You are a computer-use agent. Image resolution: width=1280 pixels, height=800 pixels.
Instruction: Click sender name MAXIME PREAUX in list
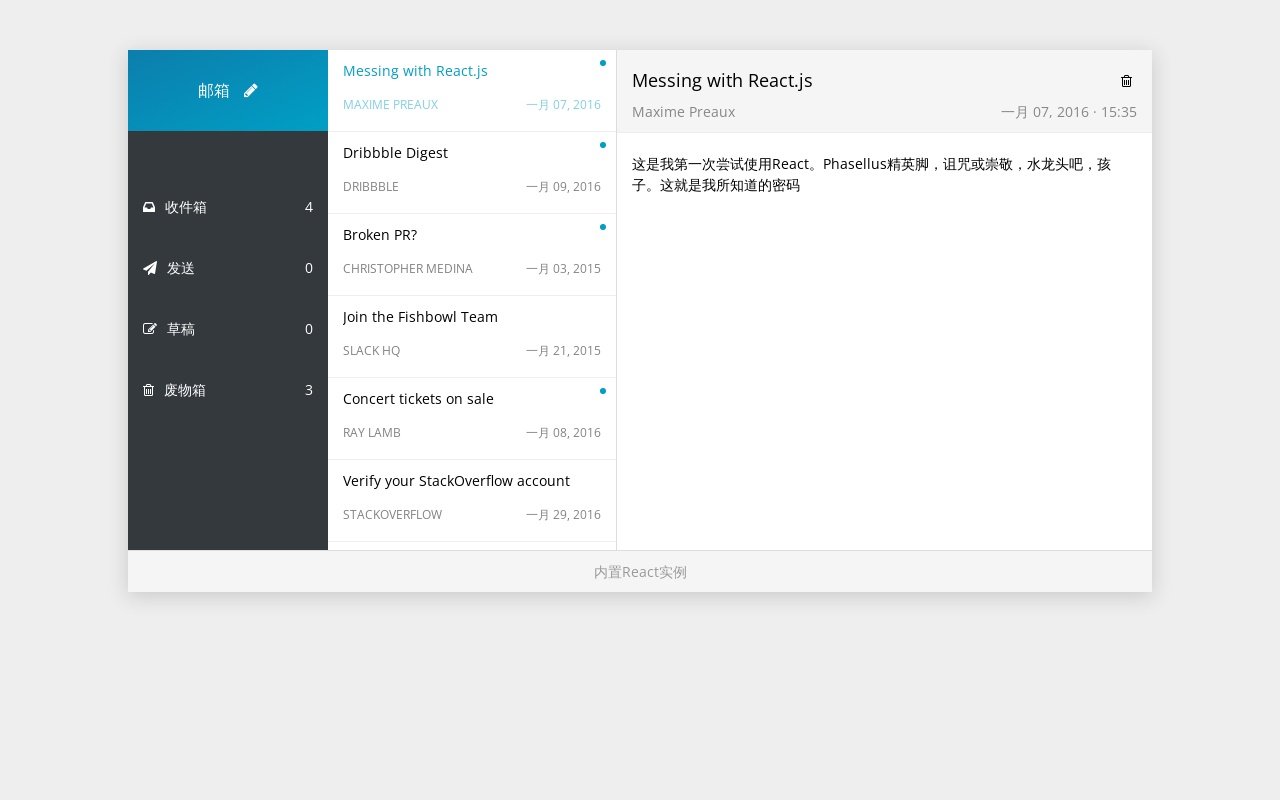(x=390, y=104)
